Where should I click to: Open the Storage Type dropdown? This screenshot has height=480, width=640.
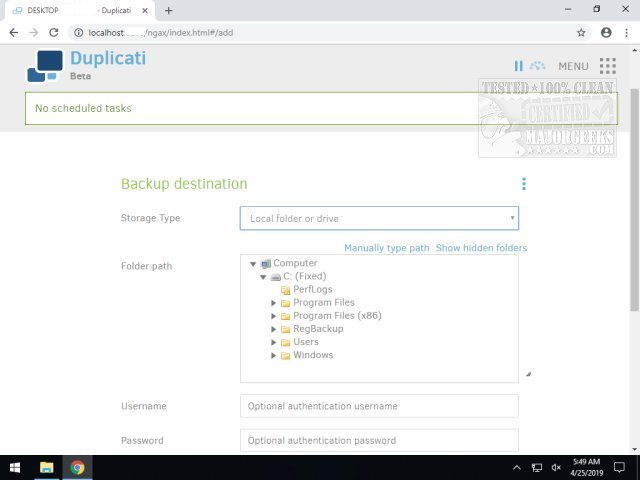click(379, 218)
